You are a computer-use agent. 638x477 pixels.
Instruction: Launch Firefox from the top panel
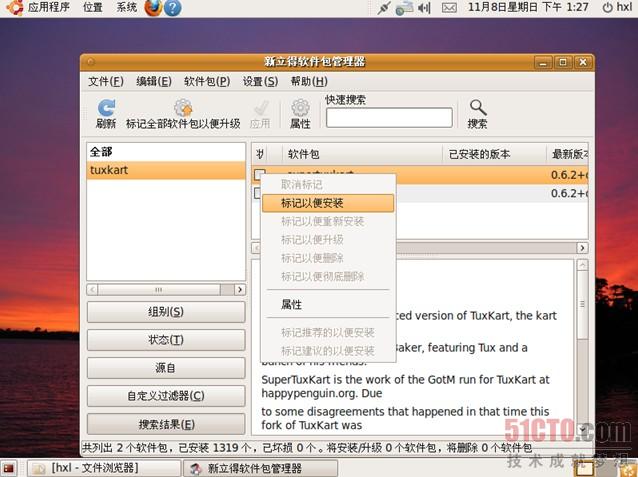(153, 7)
